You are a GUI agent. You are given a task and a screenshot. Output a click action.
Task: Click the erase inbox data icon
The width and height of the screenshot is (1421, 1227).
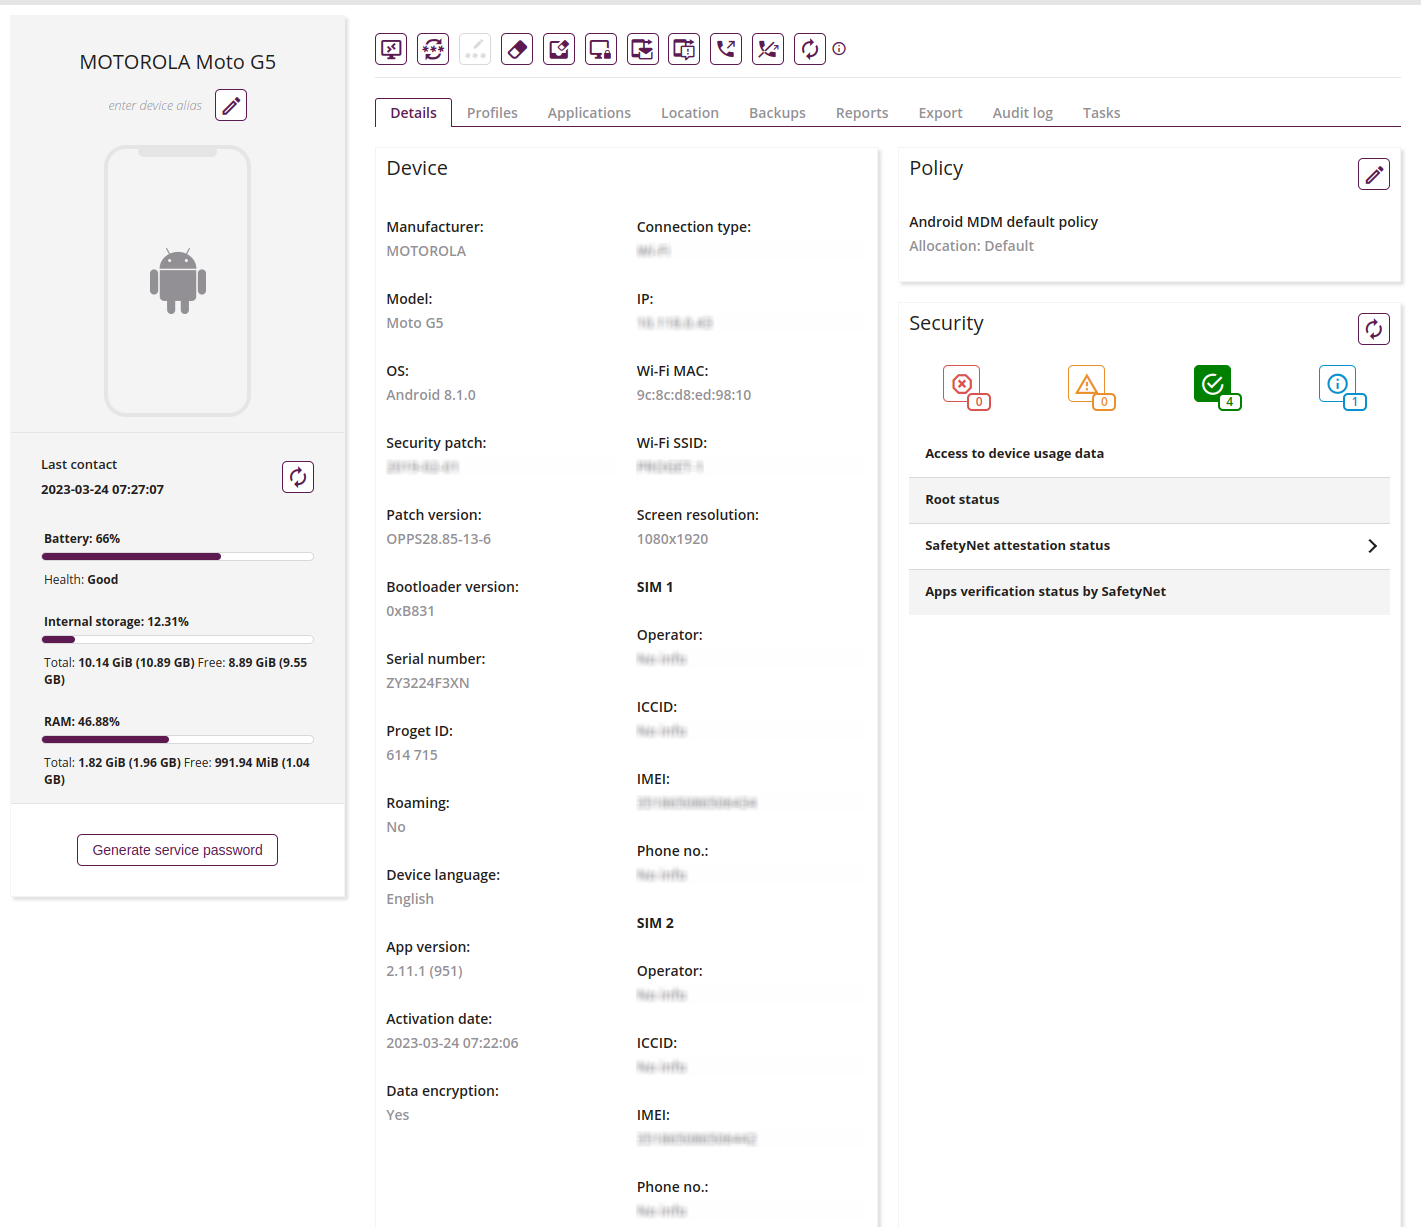click(559, 49)
